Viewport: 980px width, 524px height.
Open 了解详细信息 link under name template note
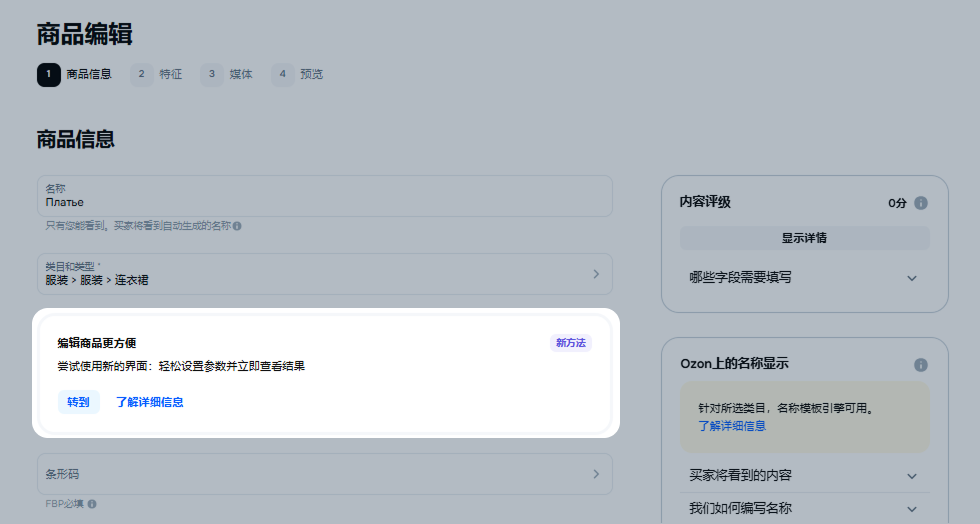[x=732, y=426]
